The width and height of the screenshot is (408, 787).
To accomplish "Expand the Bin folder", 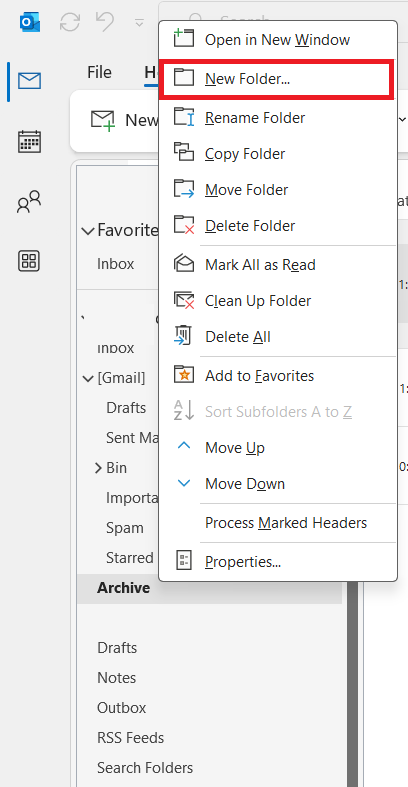I will [98, 468].
